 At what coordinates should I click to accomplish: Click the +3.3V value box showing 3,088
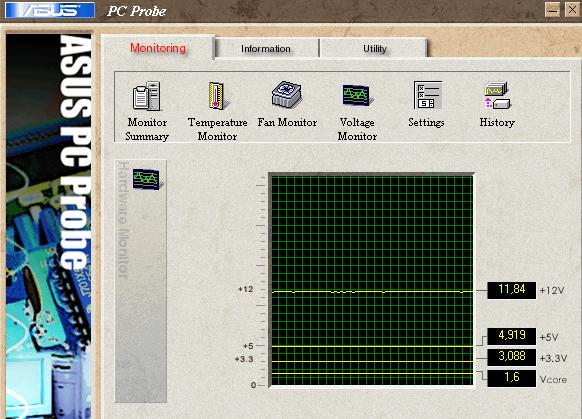[x=511, y=357]
